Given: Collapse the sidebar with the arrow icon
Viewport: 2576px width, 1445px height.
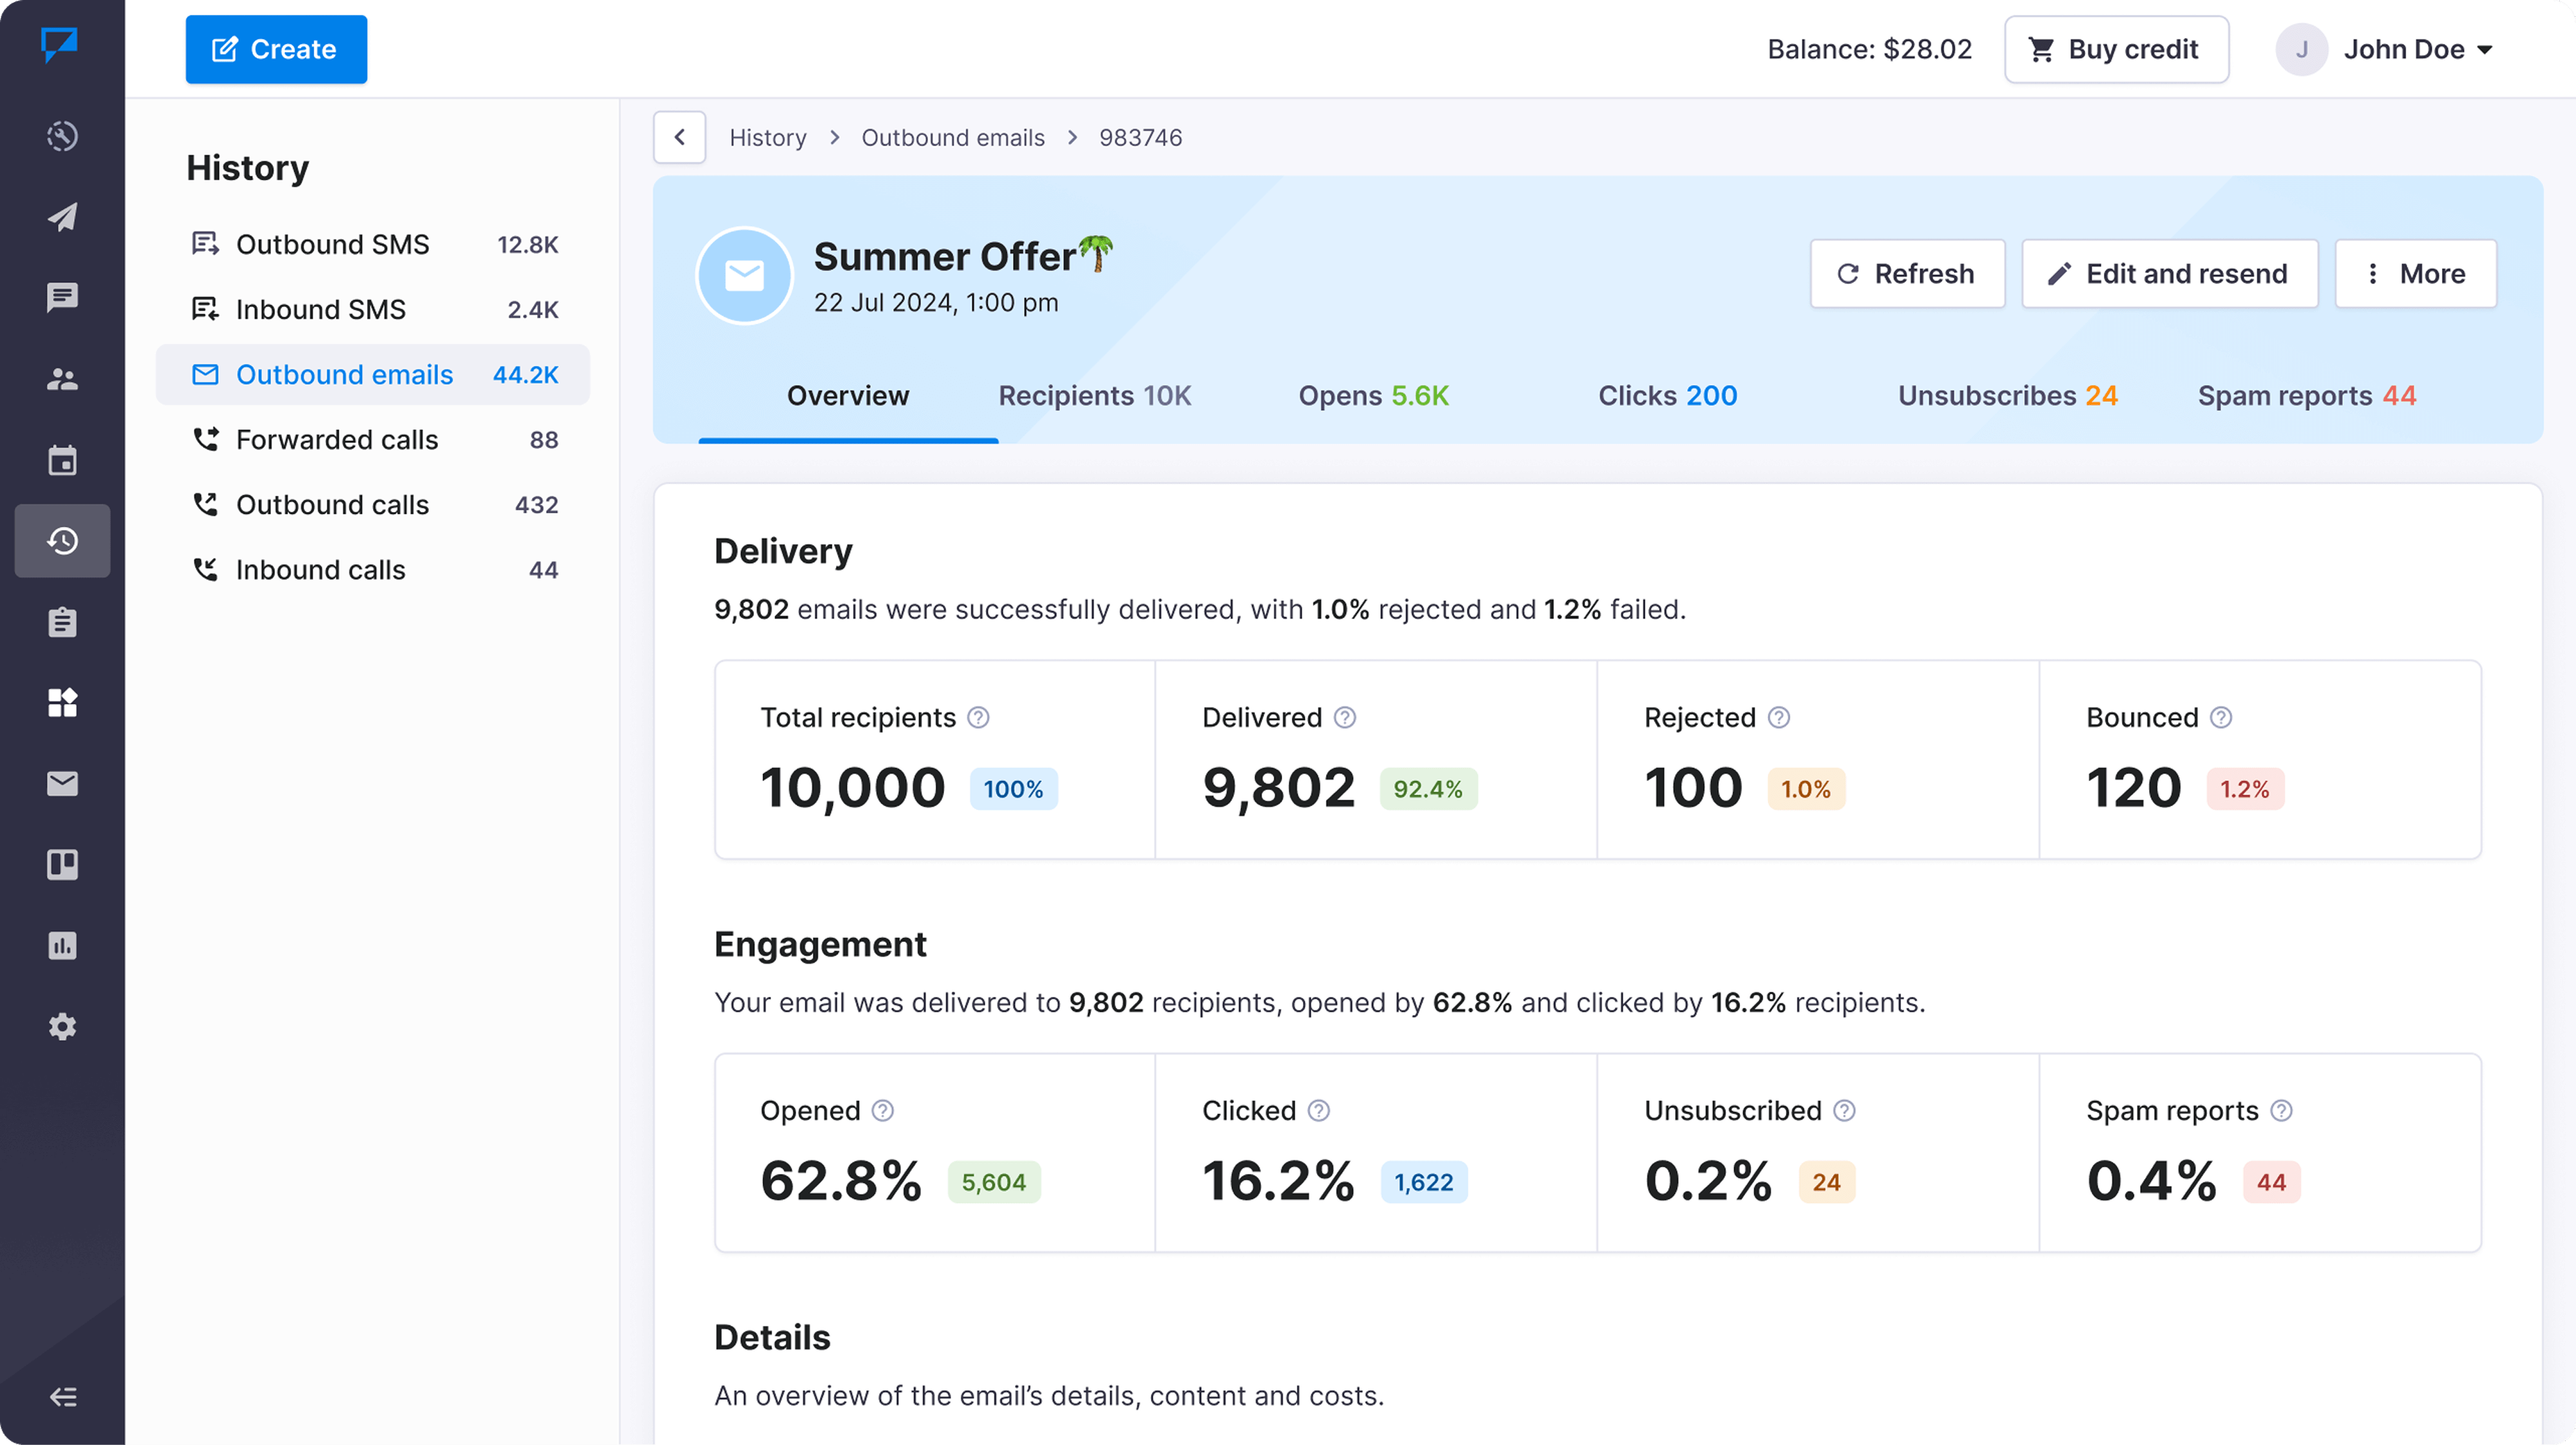Looking at the screenshot, I should [x=62, y=1397].
